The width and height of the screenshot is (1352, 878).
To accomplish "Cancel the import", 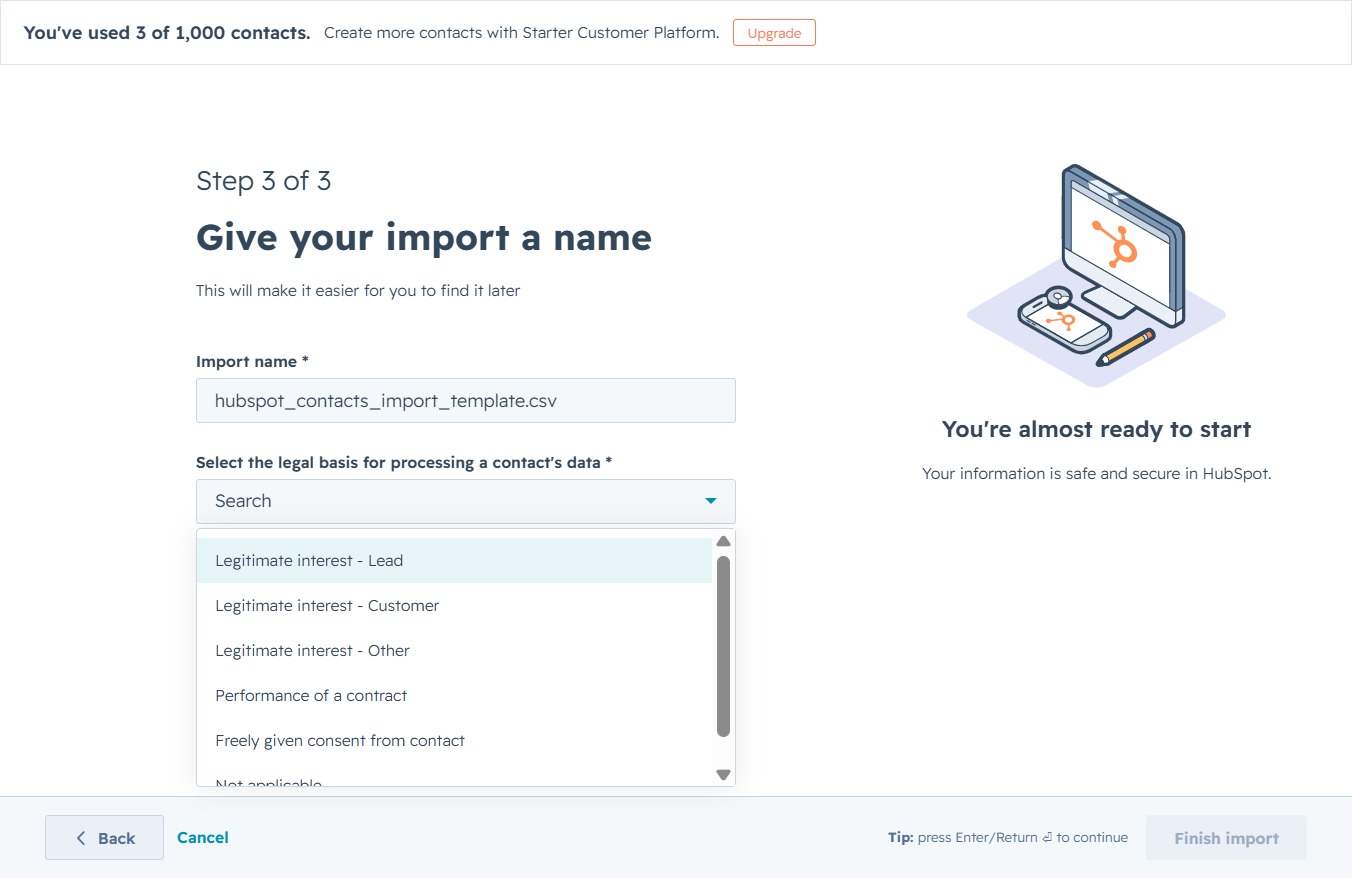I will coord(203,837).
